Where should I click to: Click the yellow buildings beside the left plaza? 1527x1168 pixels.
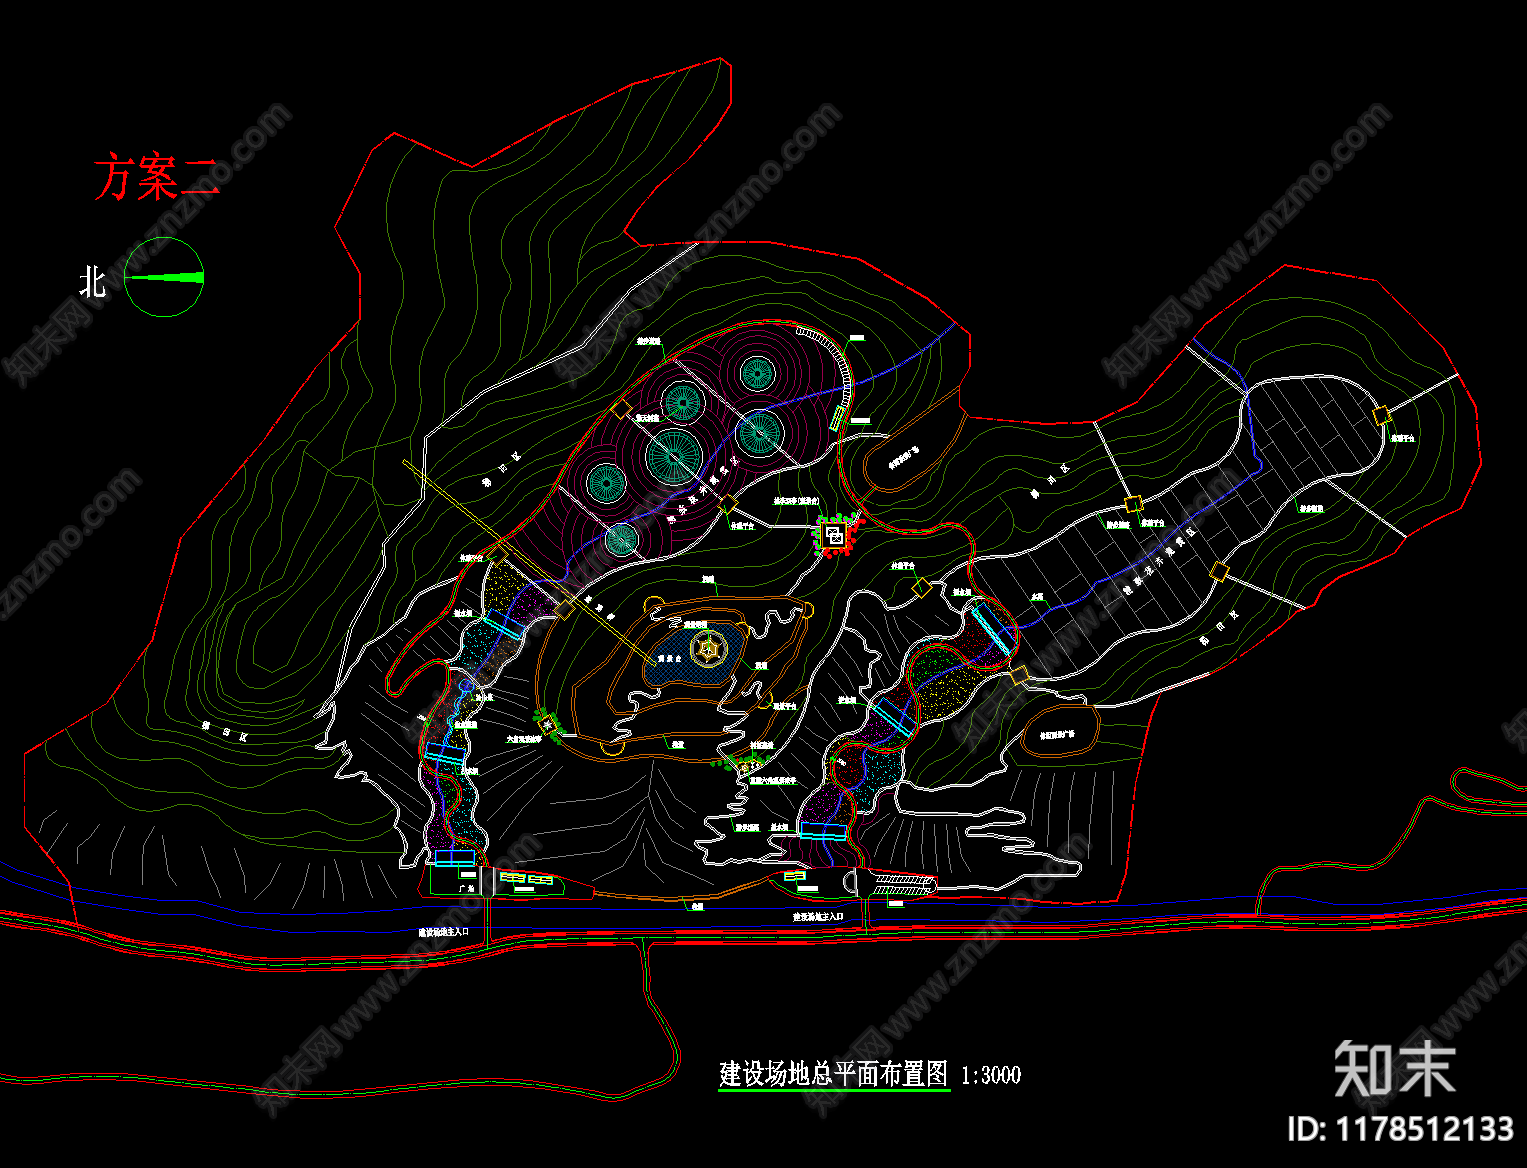(527, 879)
